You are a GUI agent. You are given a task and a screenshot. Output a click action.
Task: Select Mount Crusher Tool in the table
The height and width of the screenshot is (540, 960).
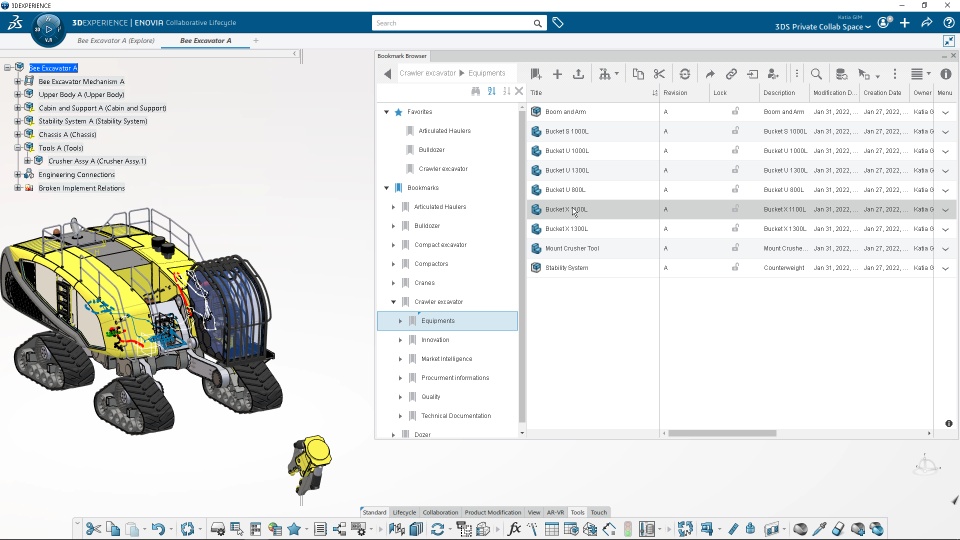(572, 249)
